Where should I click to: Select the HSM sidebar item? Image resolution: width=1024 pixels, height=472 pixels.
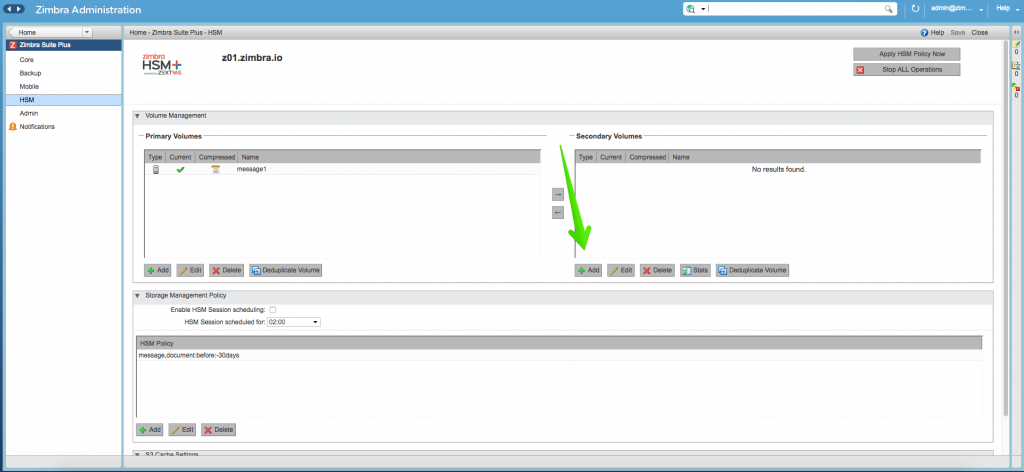(x=64, y=100)
